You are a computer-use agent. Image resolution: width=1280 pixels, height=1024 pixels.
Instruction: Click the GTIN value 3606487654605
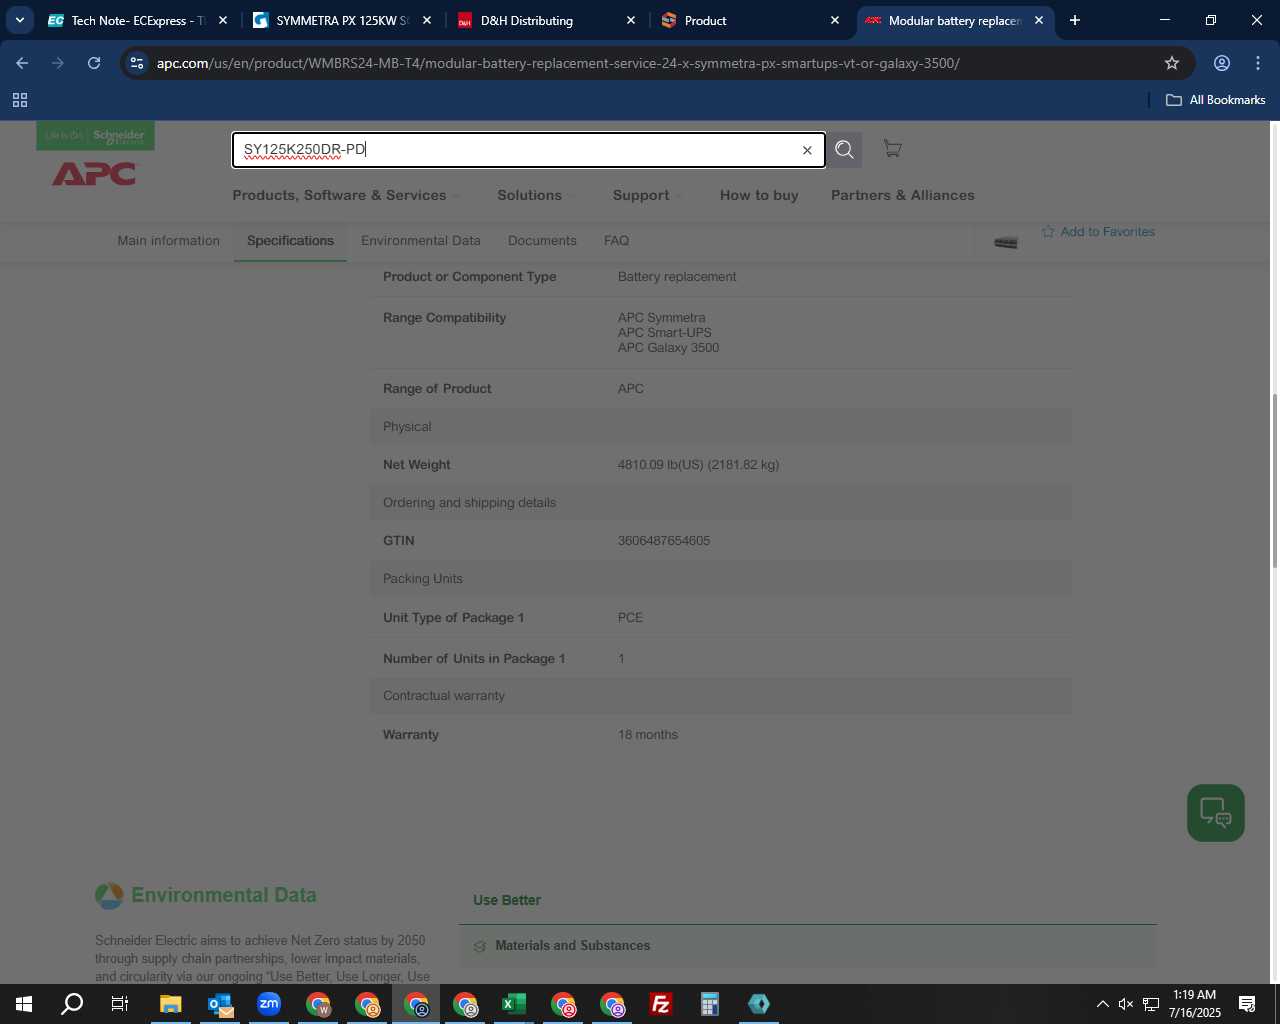[x=664, y=541]
